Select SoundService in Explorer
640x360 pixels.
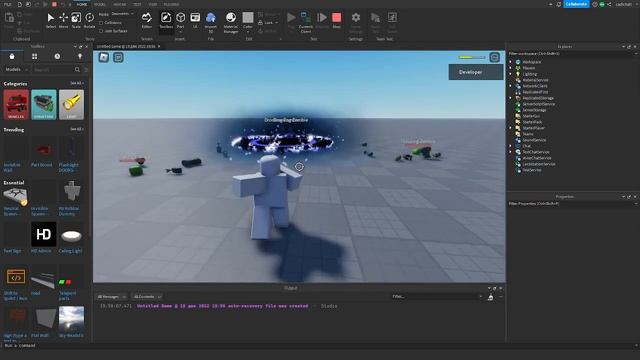[534, 140]
